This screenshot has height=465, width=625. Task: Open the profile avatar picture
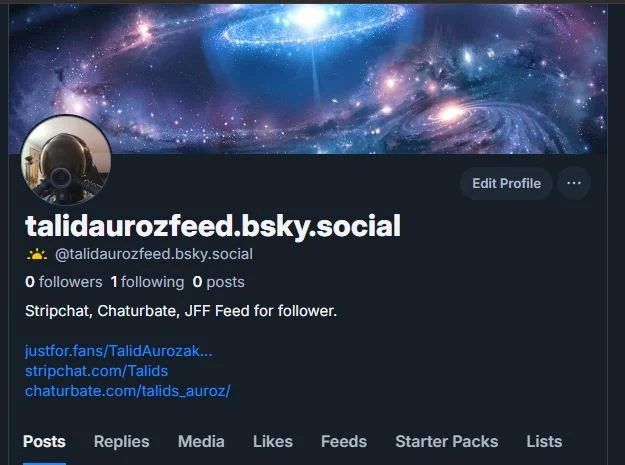[66, 160]
